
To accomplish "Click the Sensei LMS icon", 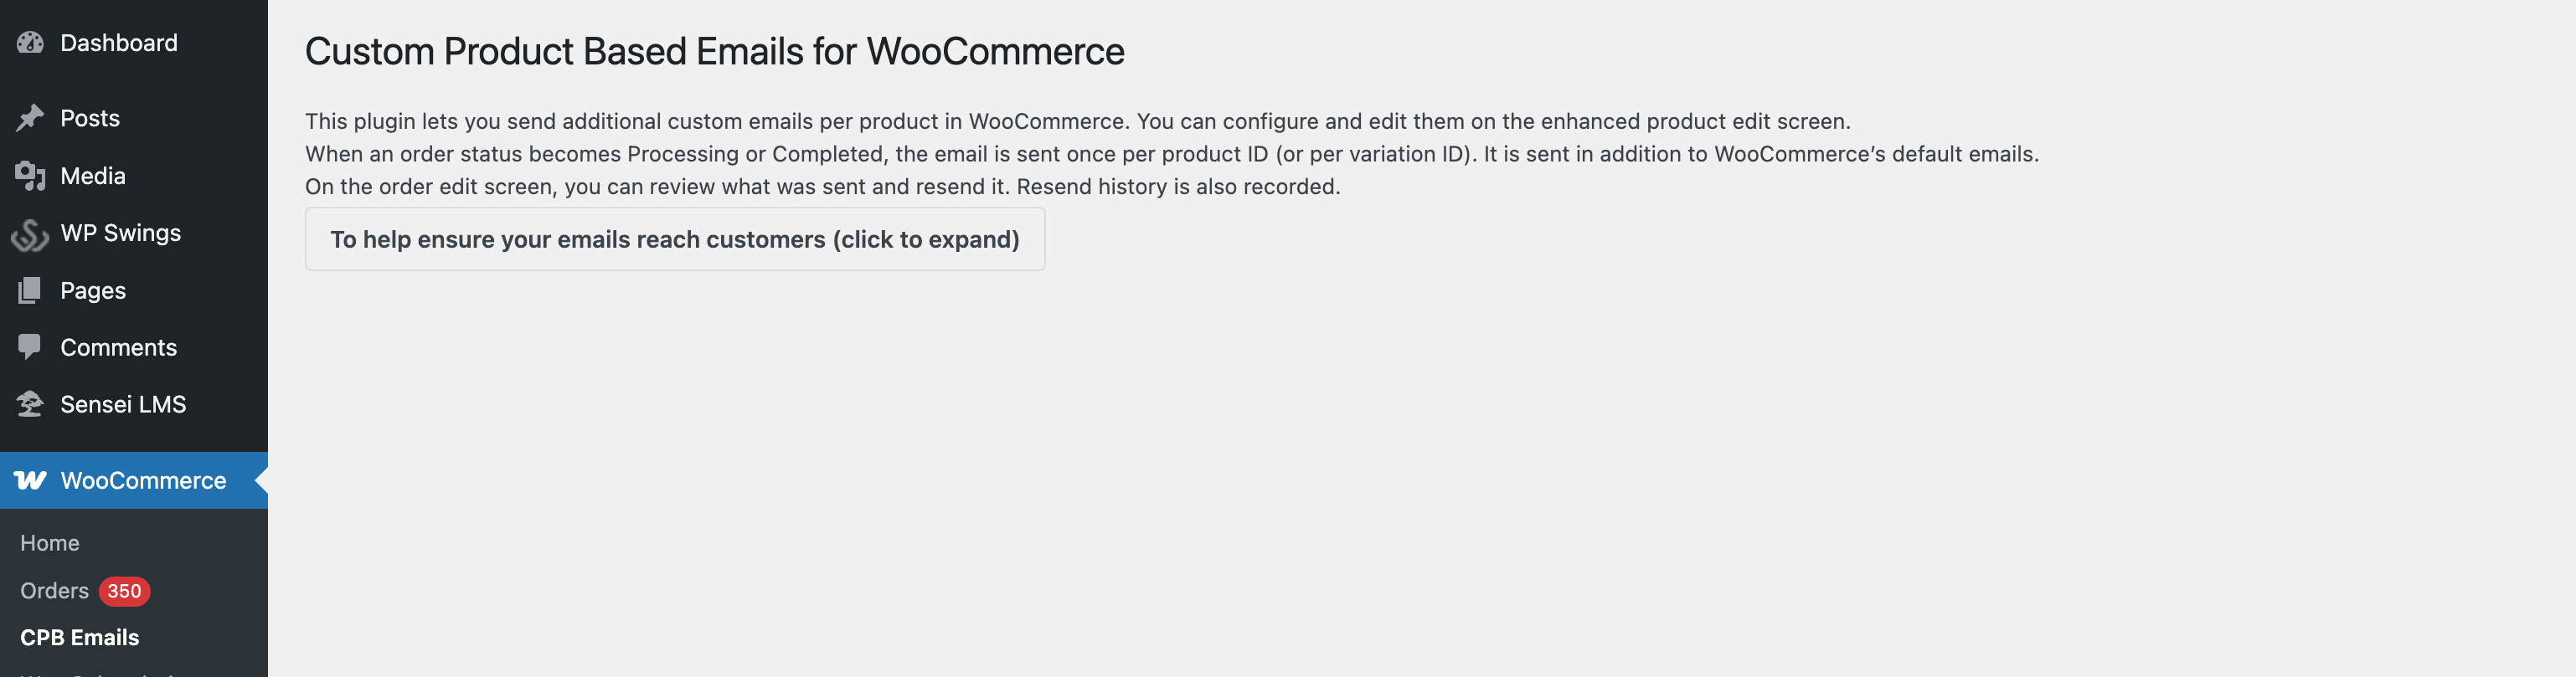I will point(30,404).
